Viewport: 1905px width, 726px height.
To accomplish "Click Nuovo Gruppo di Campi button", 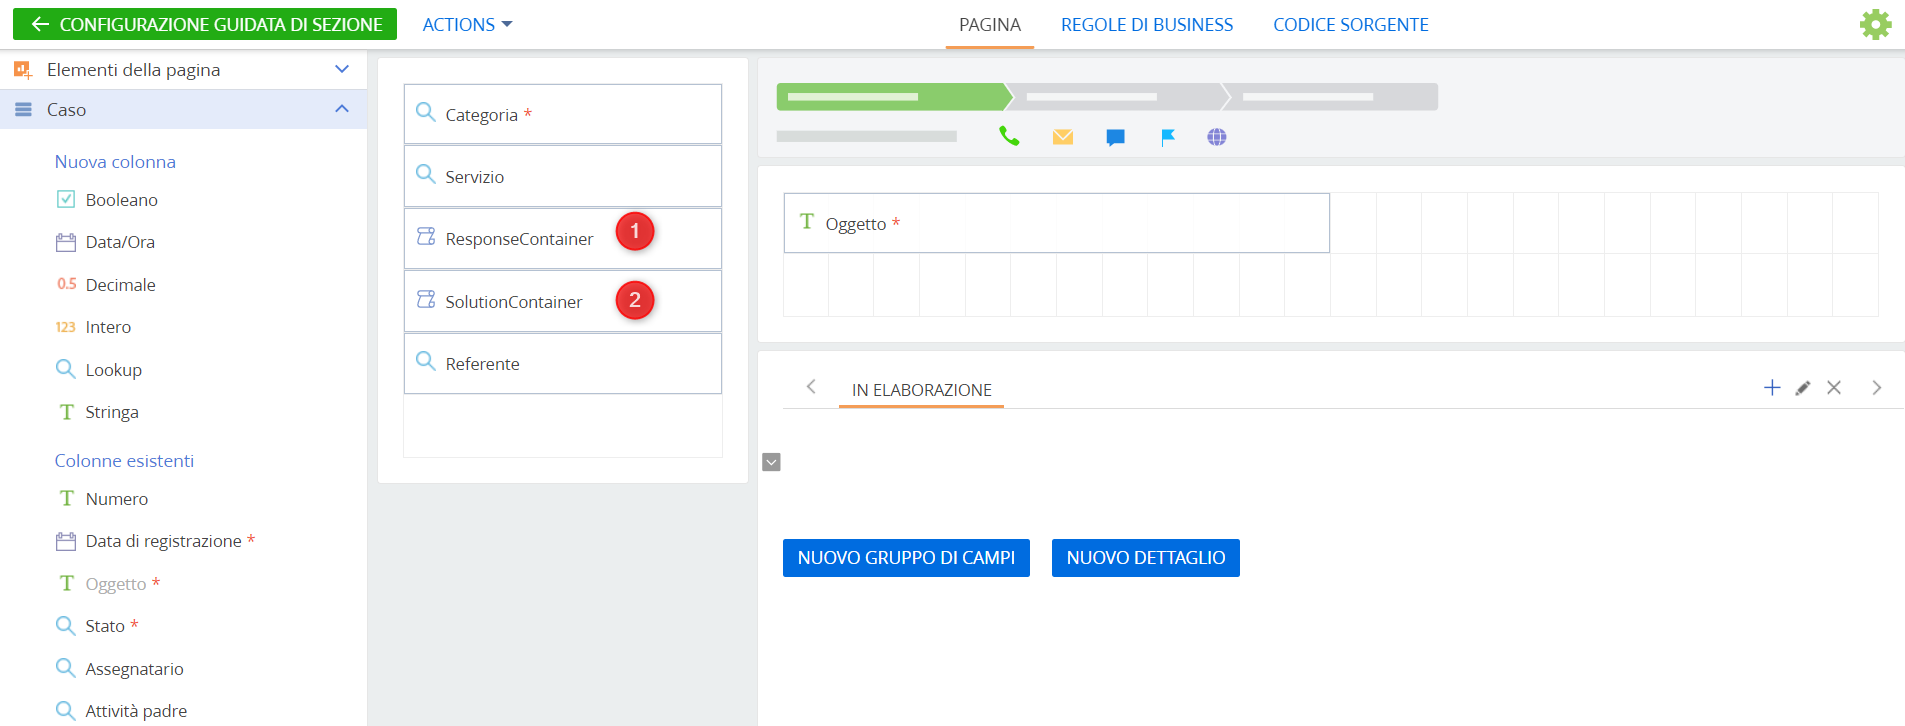I will (906, 558).
